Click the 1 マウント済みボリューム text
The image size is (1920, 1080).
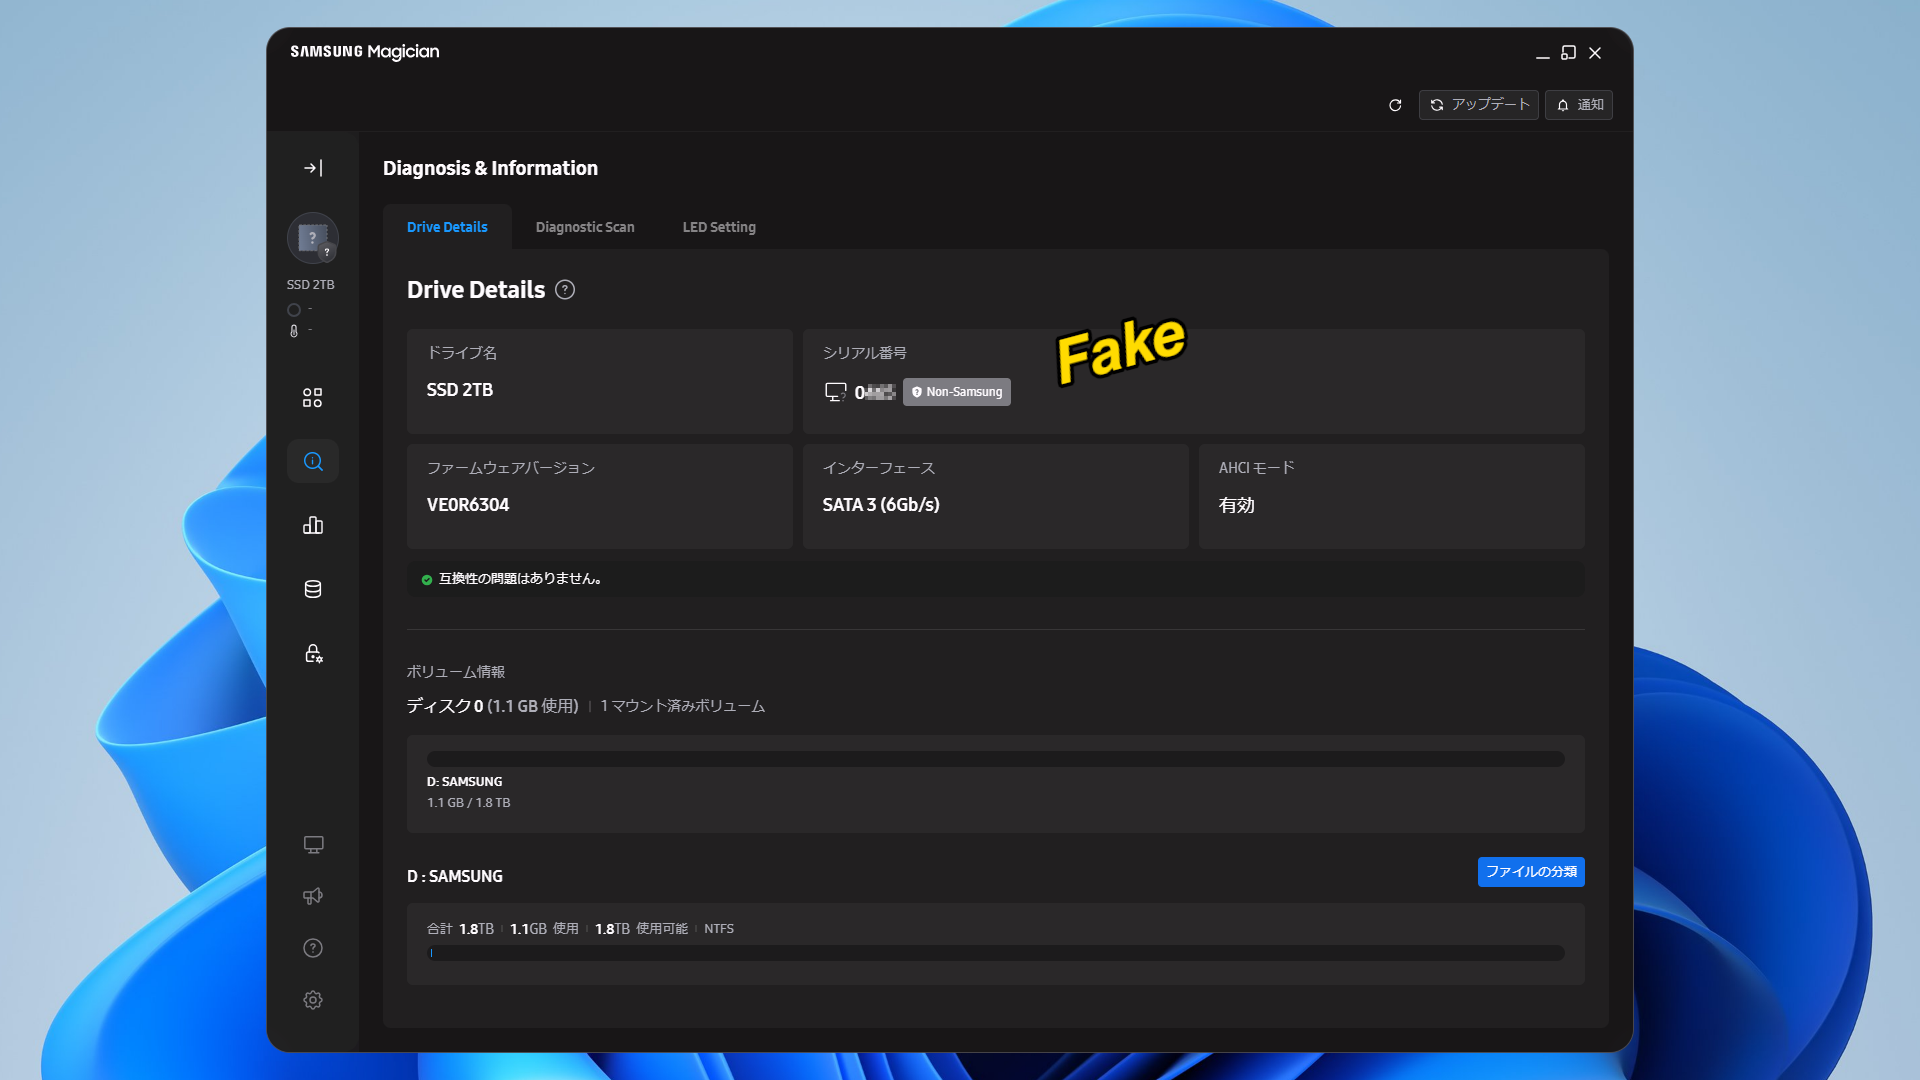[682, 706]
